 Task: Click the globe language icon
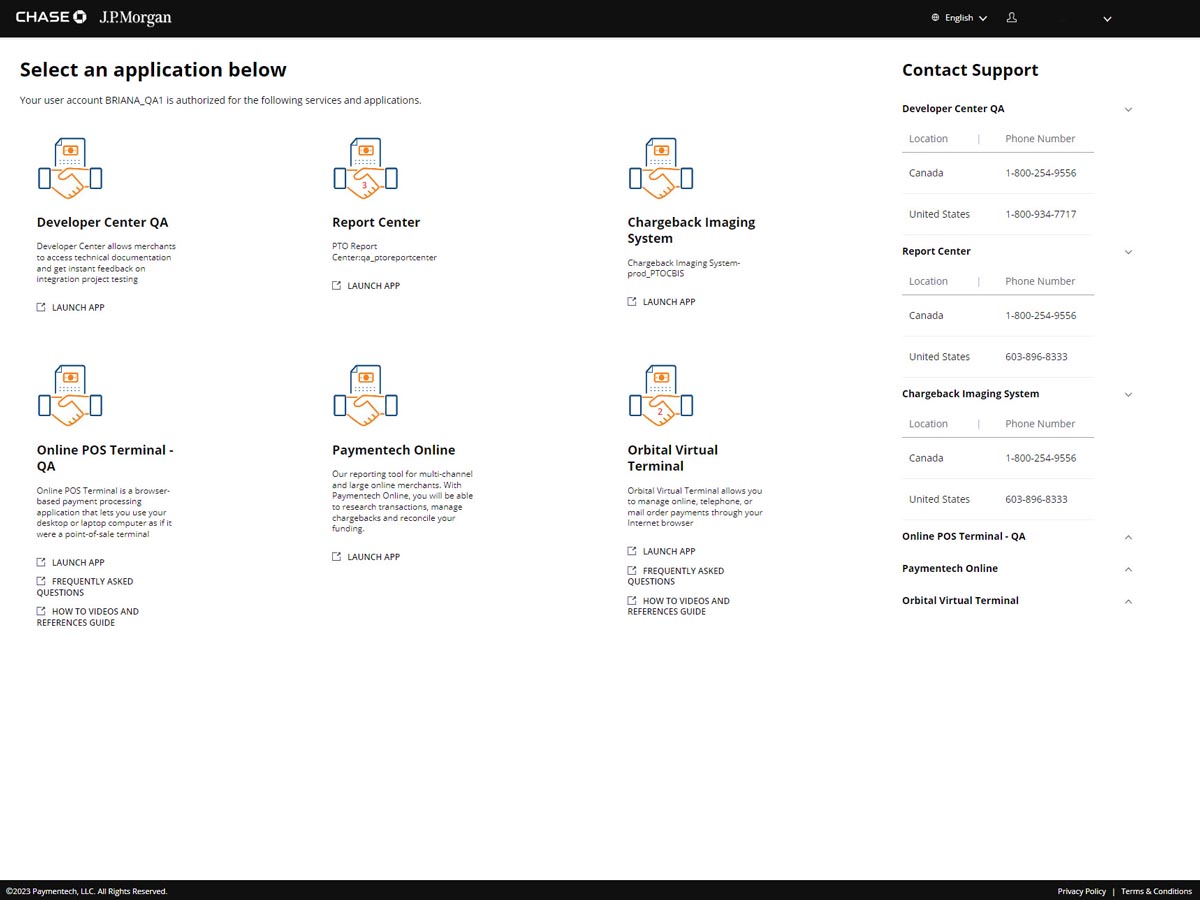[x=935, y=18]
